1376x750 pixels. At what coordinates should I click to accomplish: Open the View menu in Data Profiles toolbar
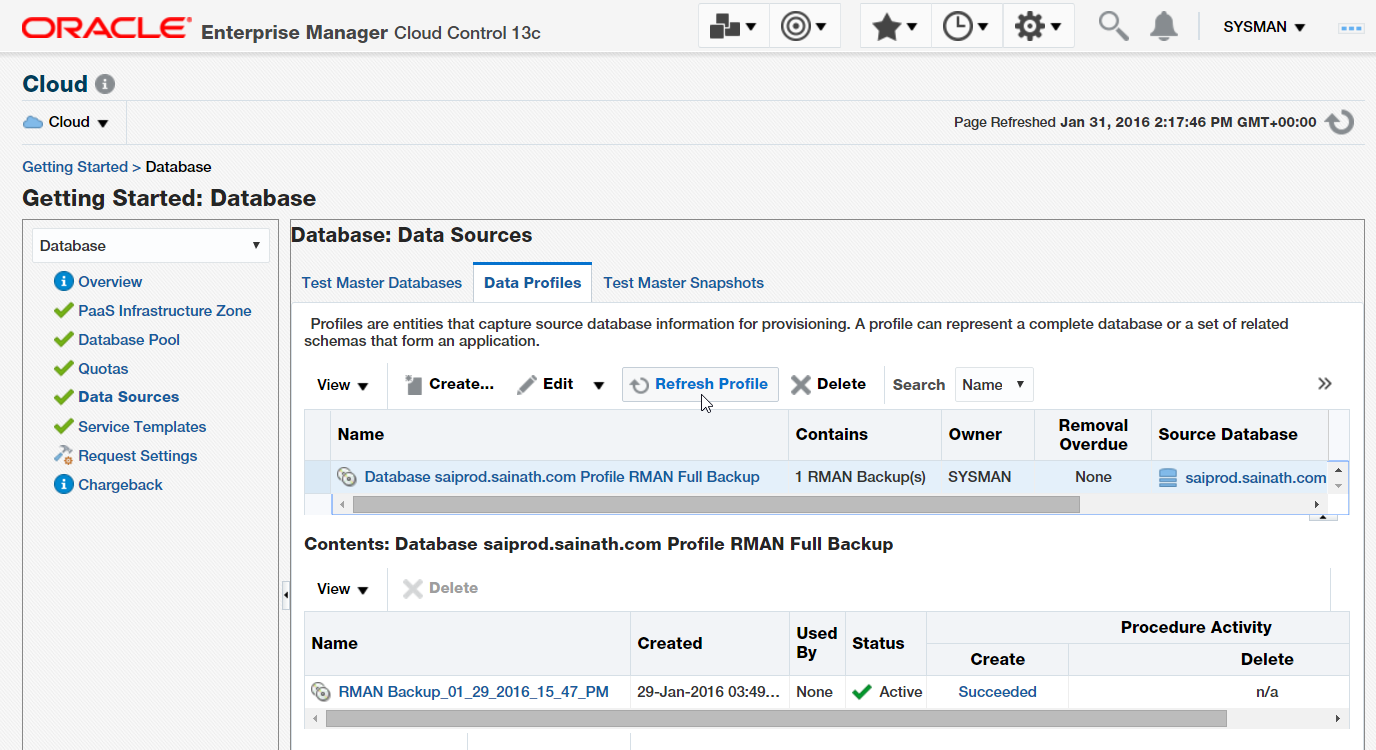tap(343, 385)
